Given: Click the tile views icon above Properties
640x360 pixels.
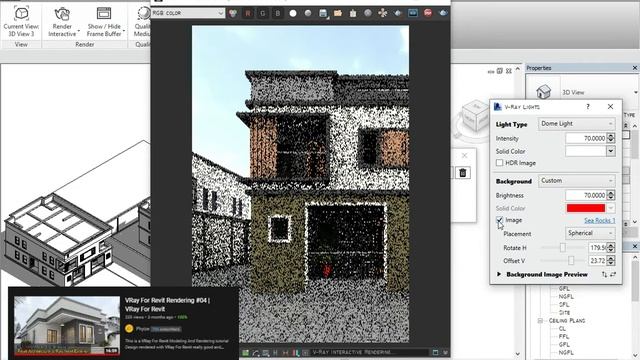Looking at the screenshot, I should coord(509,71).
